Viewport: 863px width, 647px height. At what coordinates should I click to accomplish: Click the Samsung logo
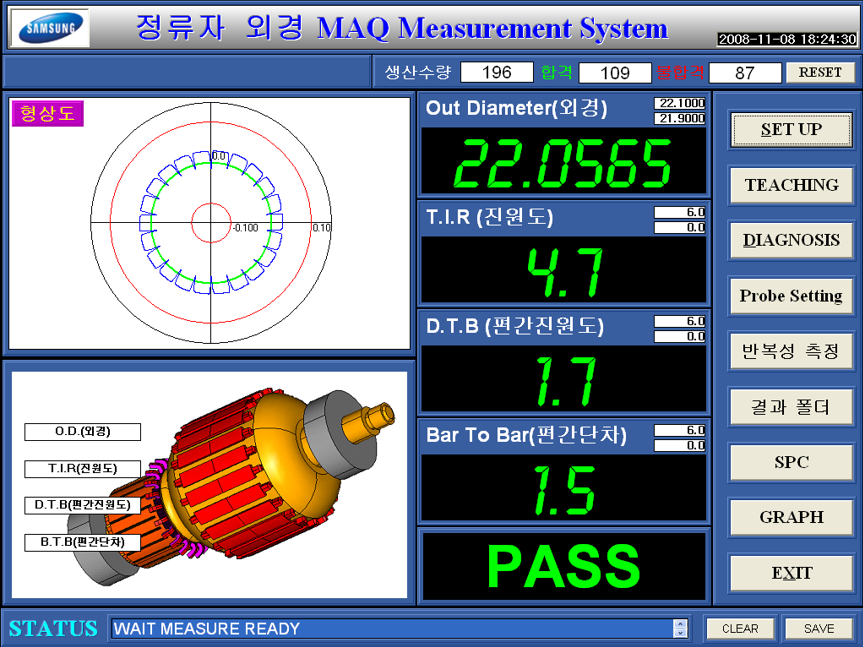pos(49,28)
